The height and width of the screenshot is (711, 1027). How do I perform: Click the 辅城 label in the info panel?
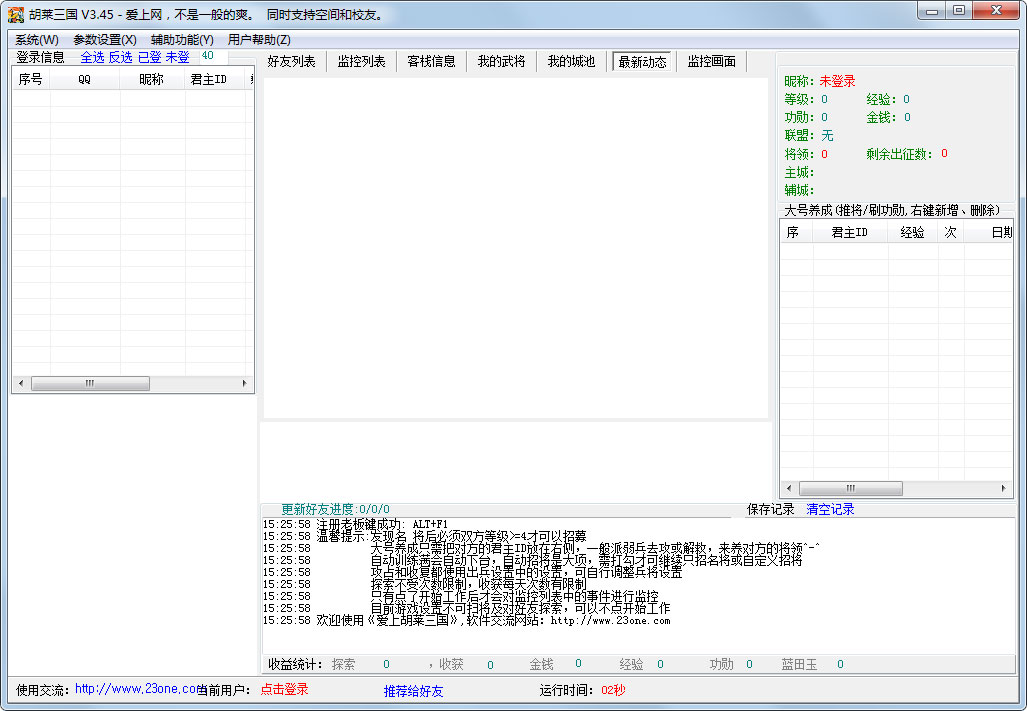click(800, 191)
